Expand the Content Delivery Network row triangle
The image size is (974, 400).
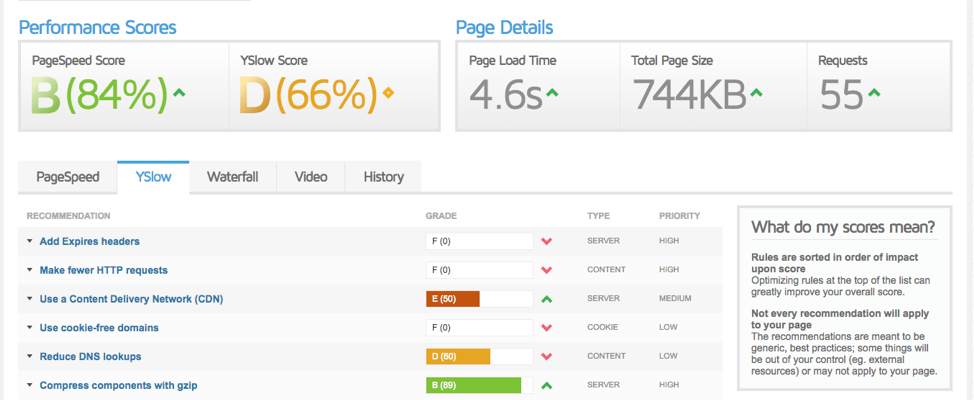click(x=29, y=299)
